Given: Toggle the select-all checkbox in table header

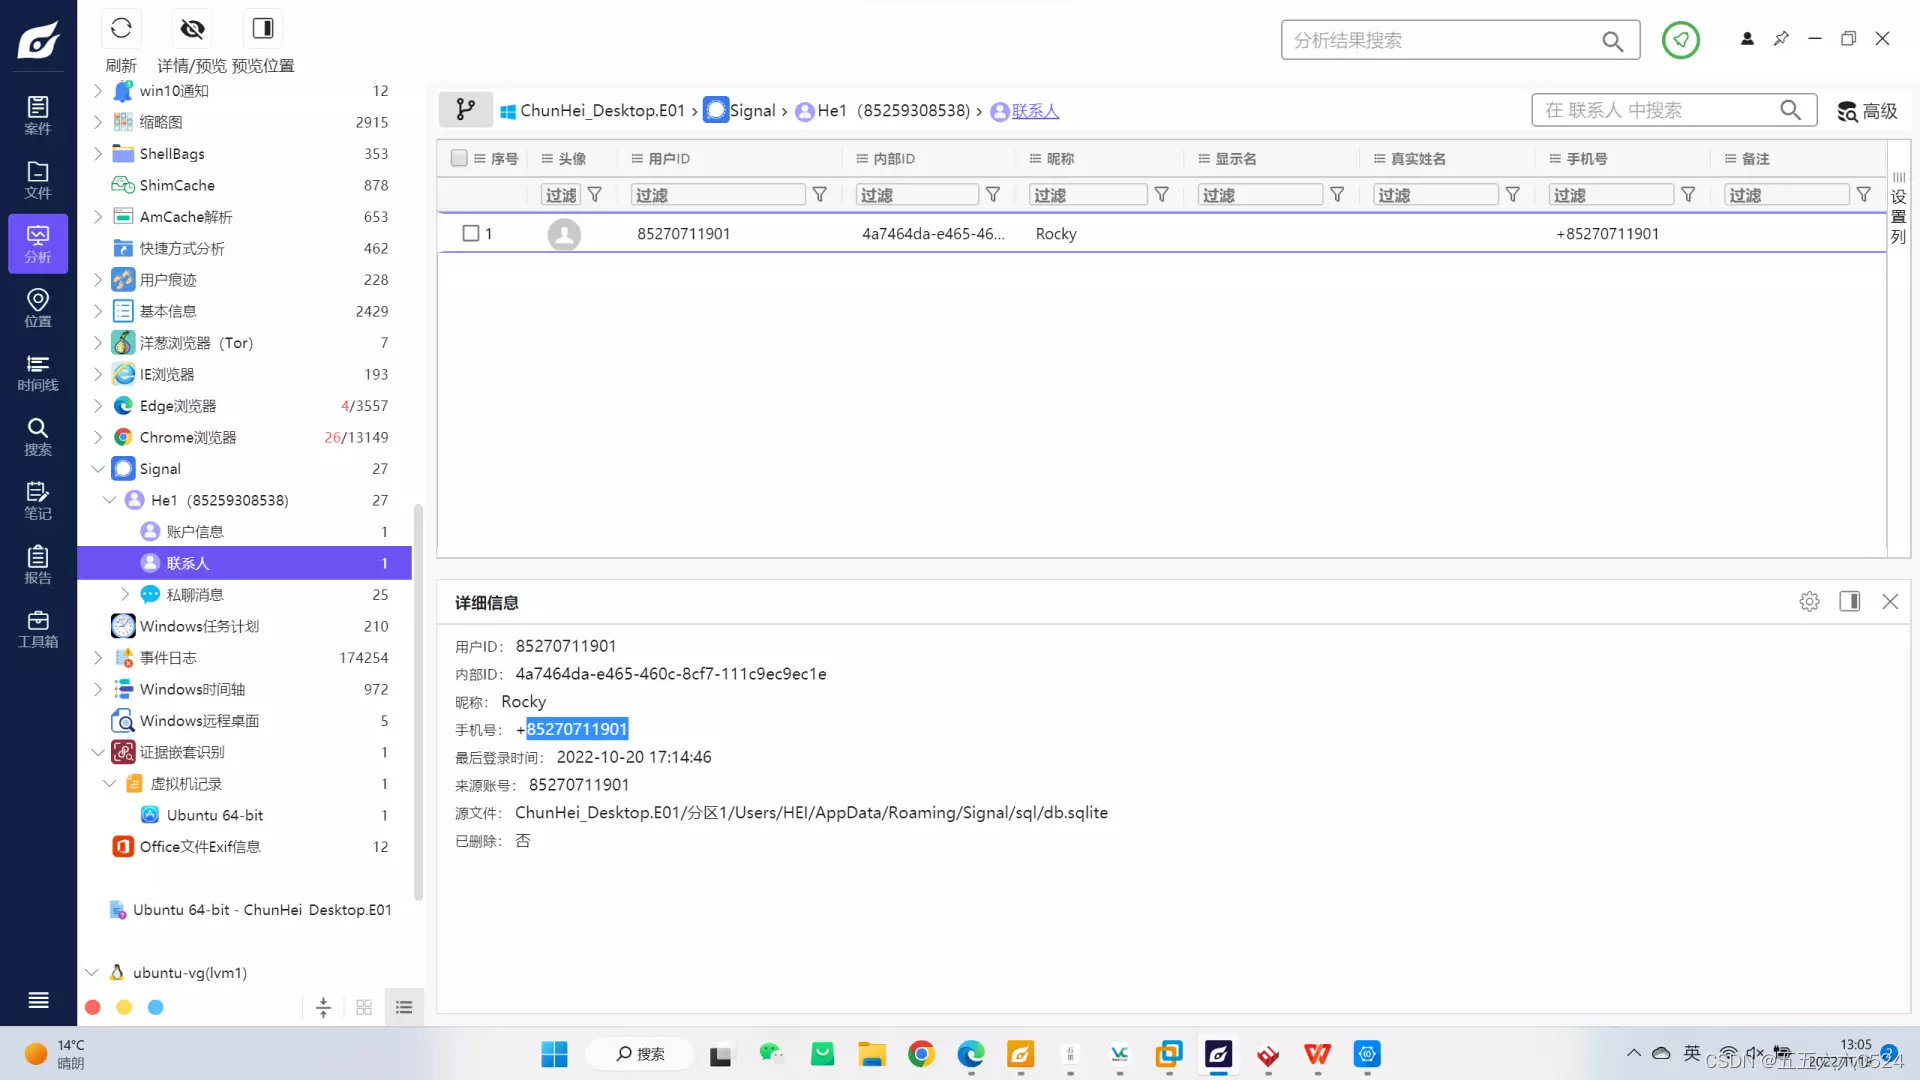Looking at the screenshot, I should (x=459, y=158).
